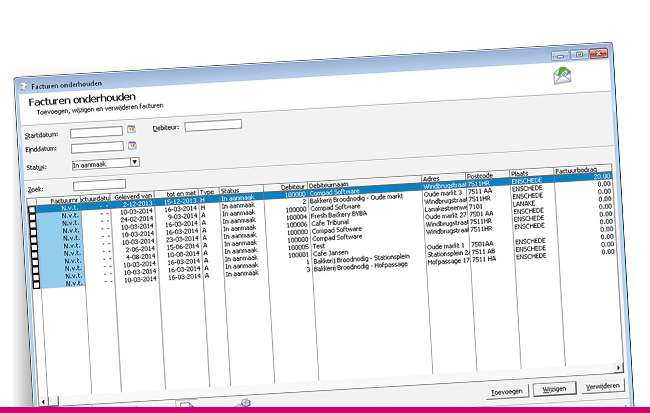650x413 pixels.
Task: Sort by the Debiteurnaam column header
Action: pos(364,182)
